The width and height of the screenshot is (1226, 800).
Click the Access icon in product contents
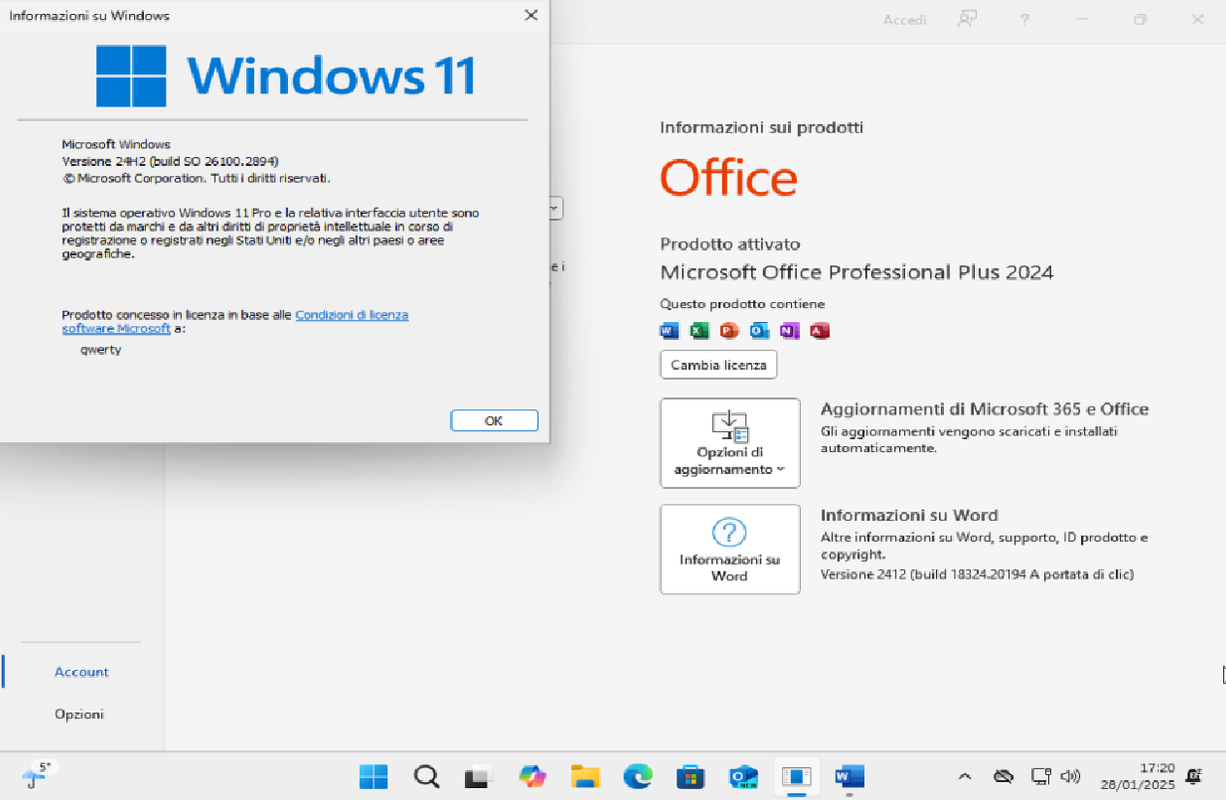[820, 331]
